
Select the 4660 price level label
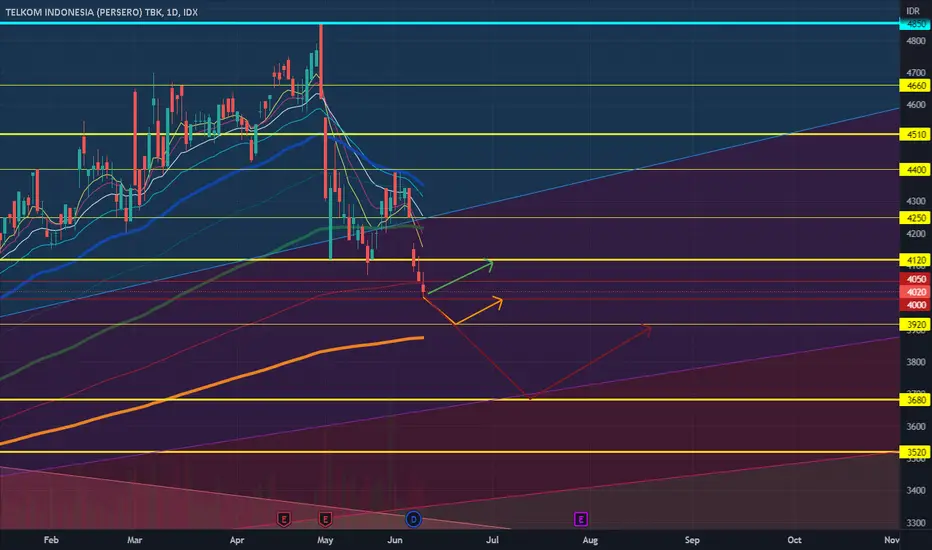coord(915,86)
